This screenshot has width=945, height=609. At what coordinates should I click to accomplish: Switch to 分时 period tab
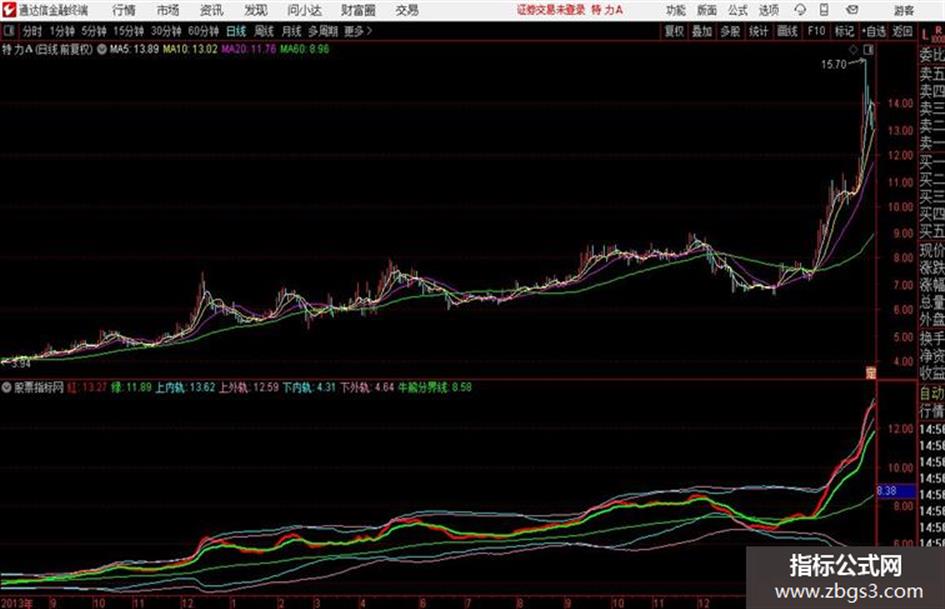(x=32, y=31)
